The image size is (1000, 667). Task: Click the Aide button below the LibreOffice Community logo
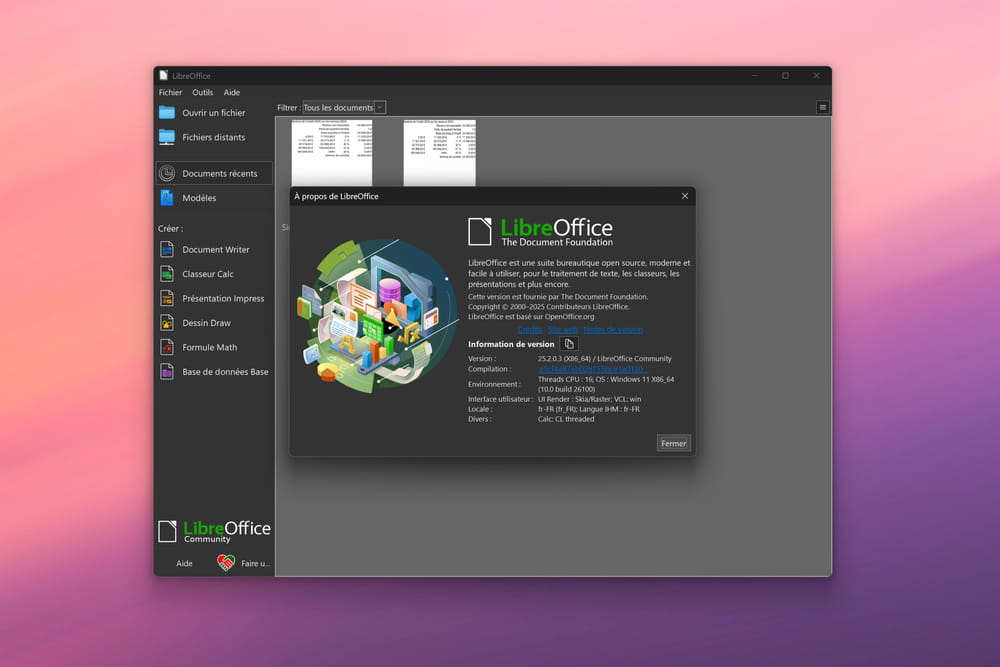pos(184,563)
